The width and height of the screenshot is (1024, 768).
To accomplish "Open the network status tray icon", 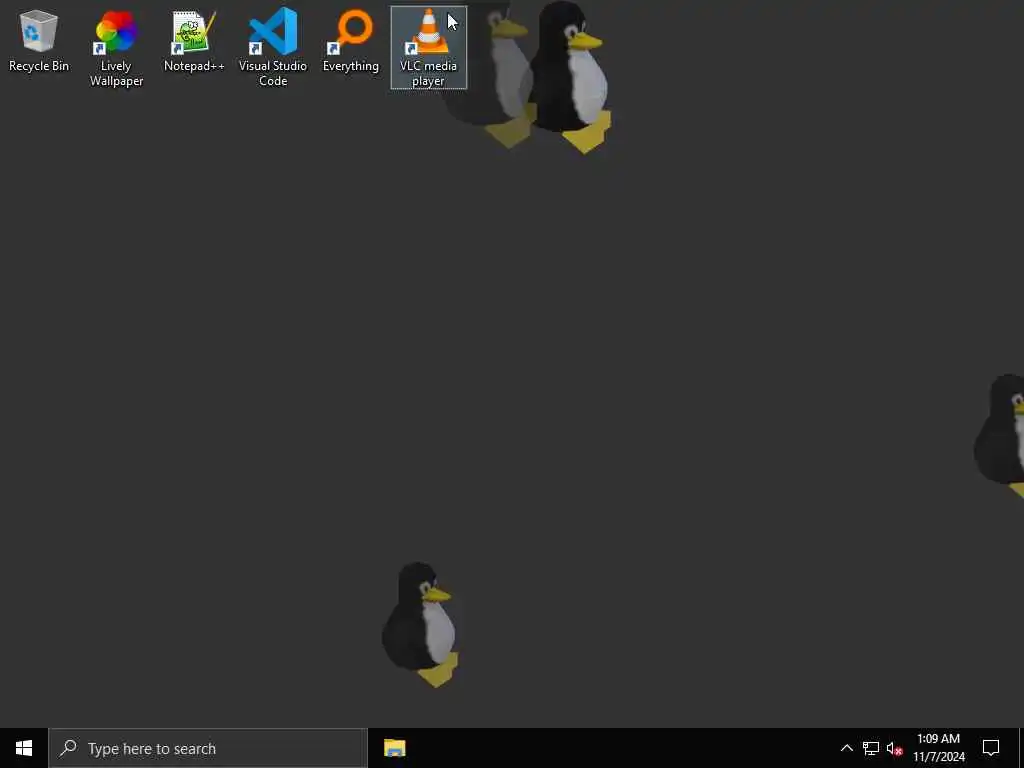I will pyautogui.click(x=871, y=748).
